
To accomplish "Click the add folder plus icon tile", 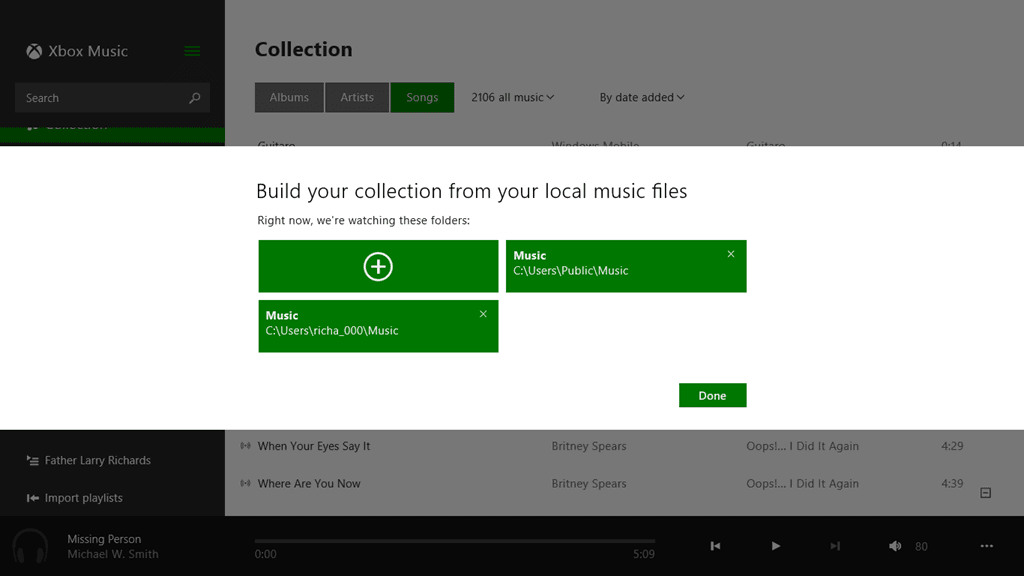I will (378, 266).
